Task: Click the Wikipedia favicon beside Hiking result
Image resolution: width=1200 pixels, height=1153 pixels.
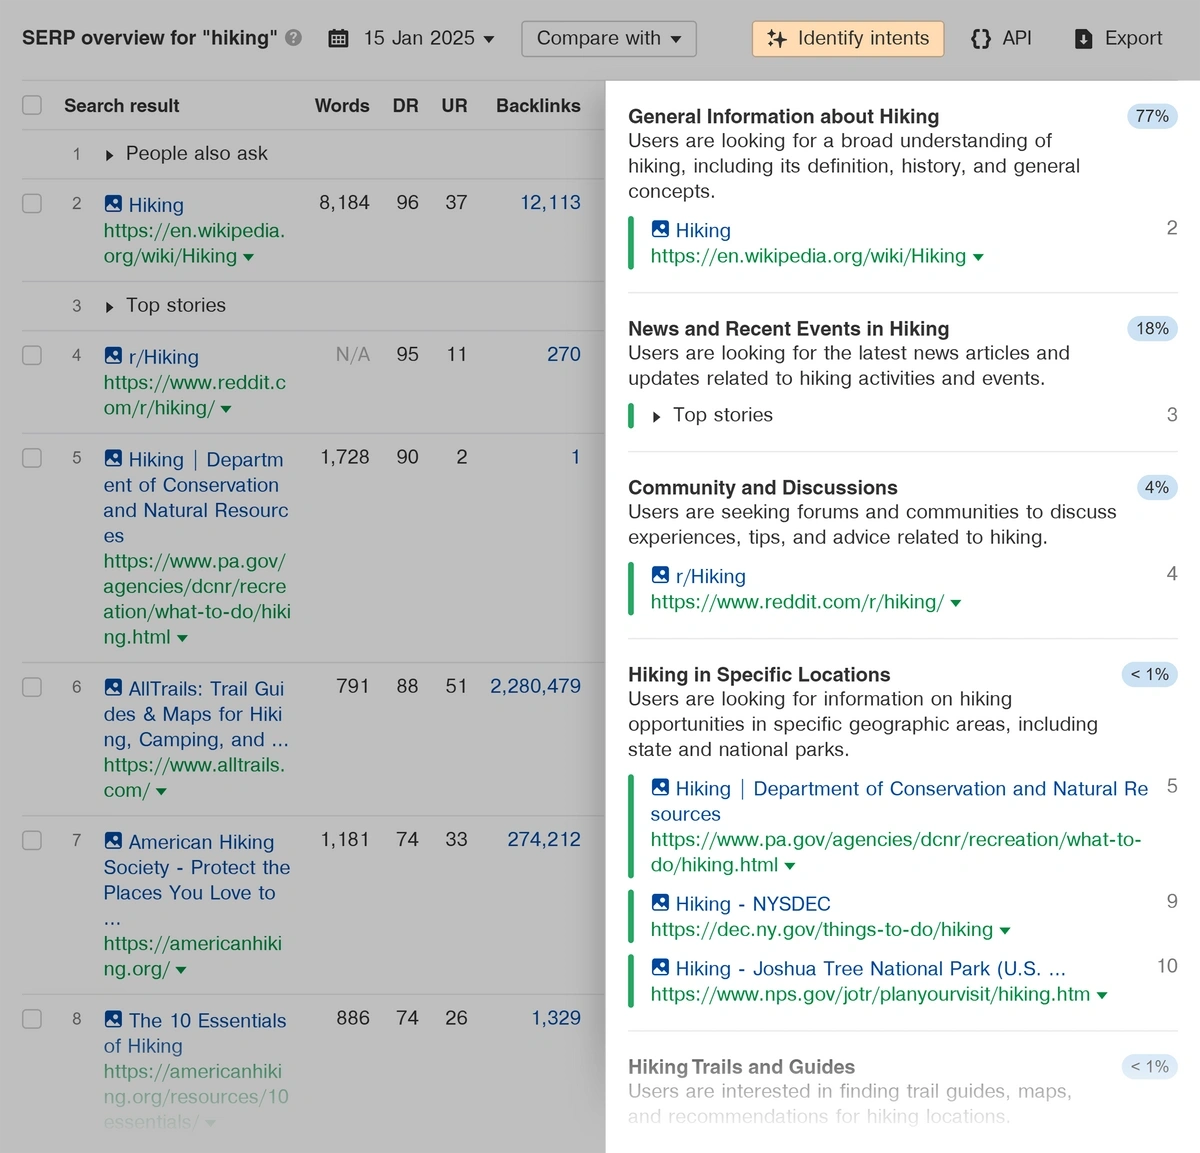Action: pyautogui.click(x=111, y=204)
